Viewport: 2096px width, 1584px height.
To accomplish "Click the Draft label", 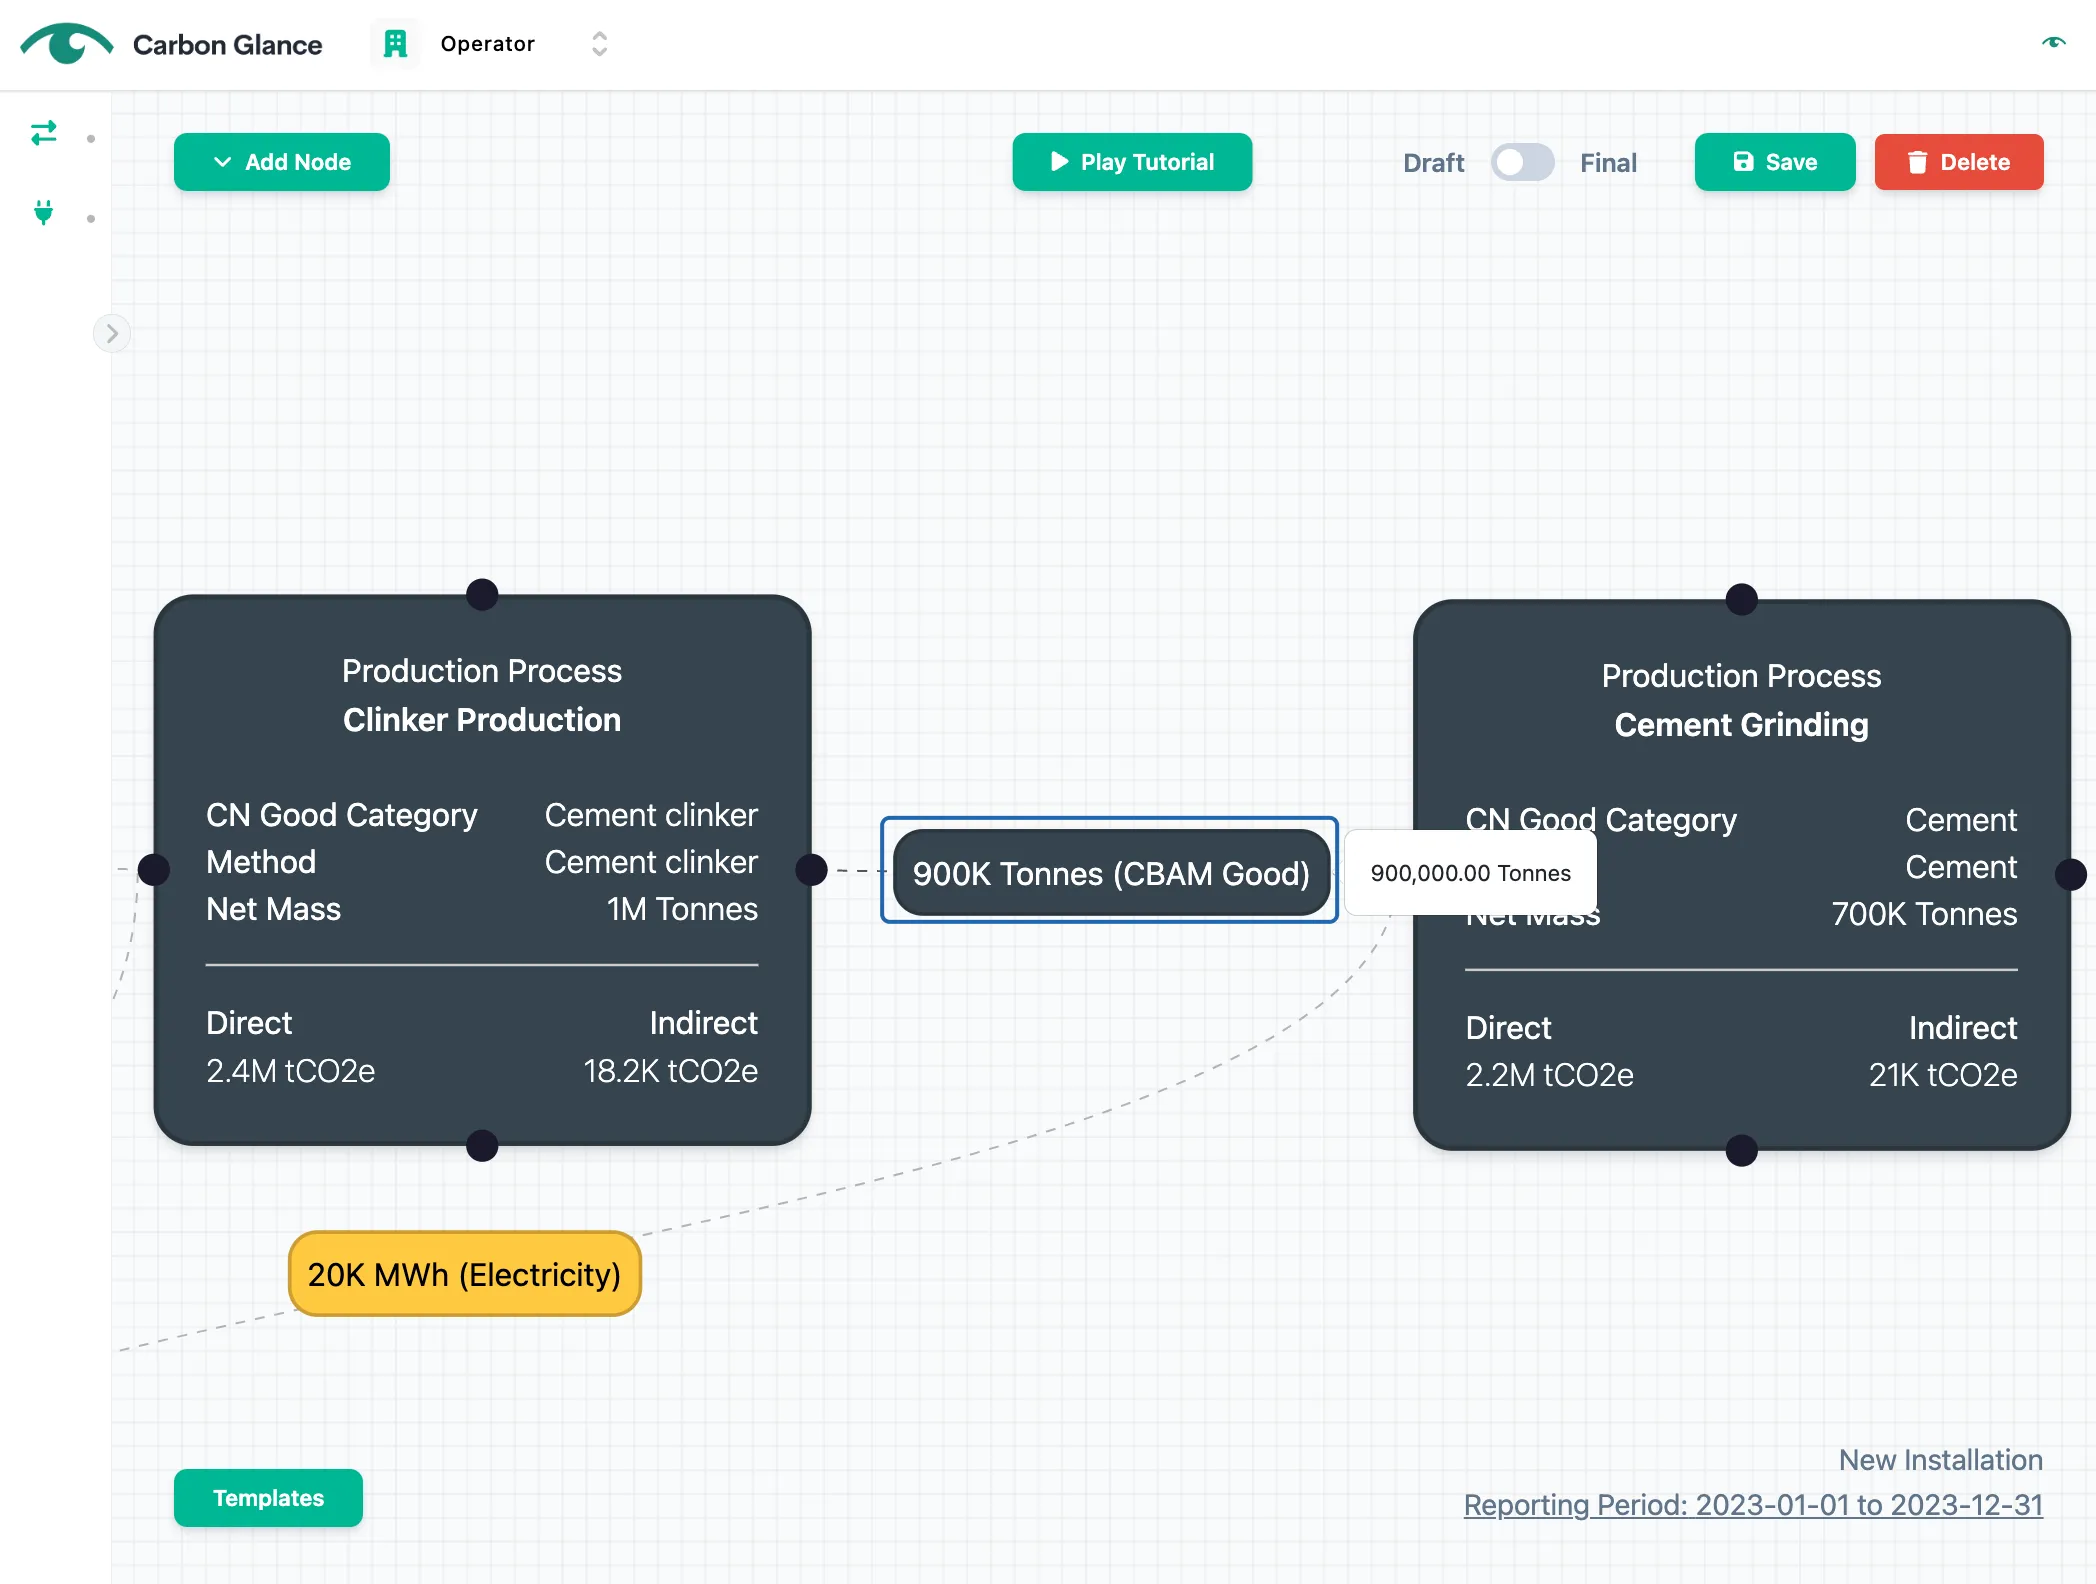I will (1433, 163).
